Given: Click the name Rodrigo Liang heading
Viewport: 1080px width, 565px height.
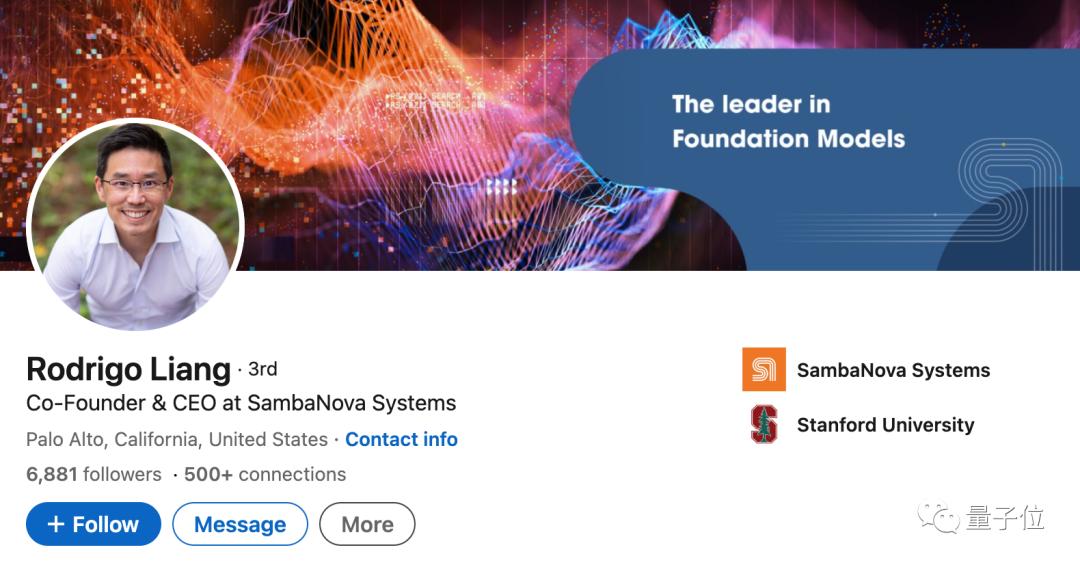Looking at the screenshot, I should tap(128, 369).
